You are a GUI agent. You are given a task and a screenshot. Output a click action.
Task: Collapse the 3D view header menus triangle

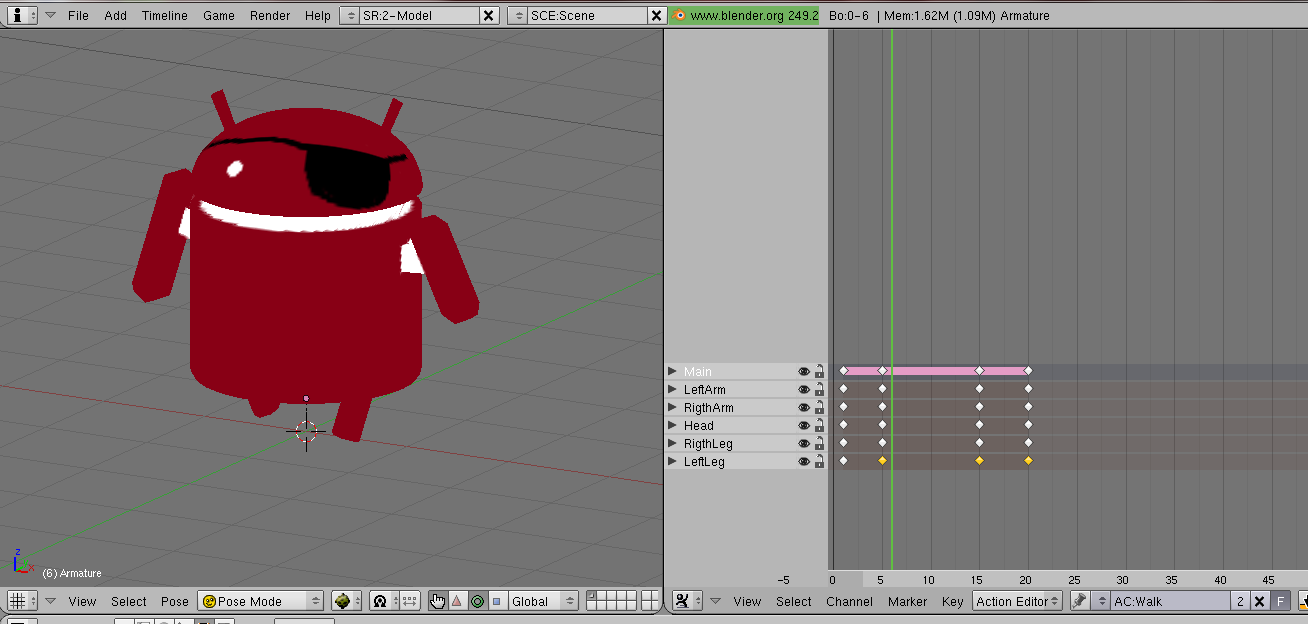(x=50, y=601)
